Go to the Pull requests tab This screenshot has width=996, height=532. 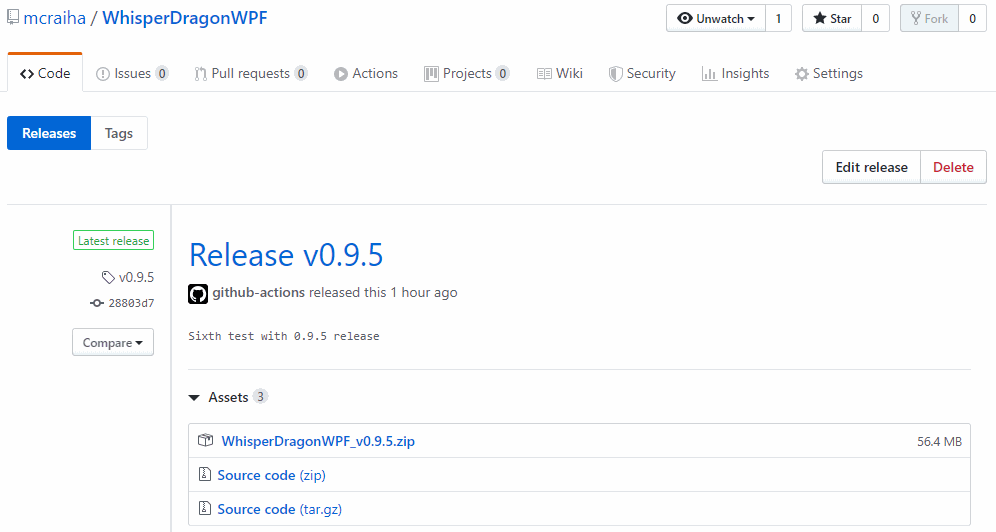[251, 73]
